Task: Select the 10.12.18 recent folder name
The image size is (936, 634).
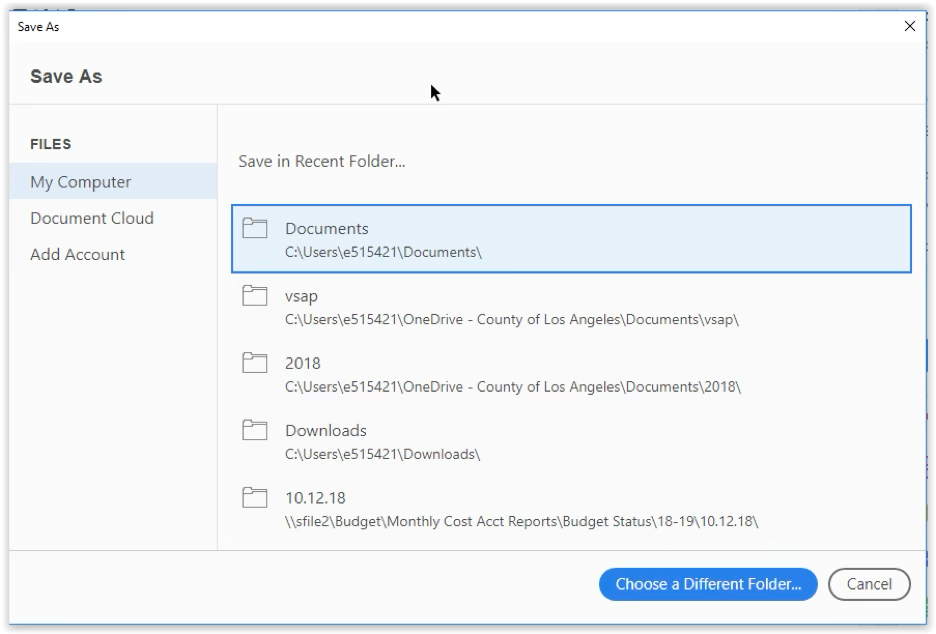Action: tap(315, 498)
